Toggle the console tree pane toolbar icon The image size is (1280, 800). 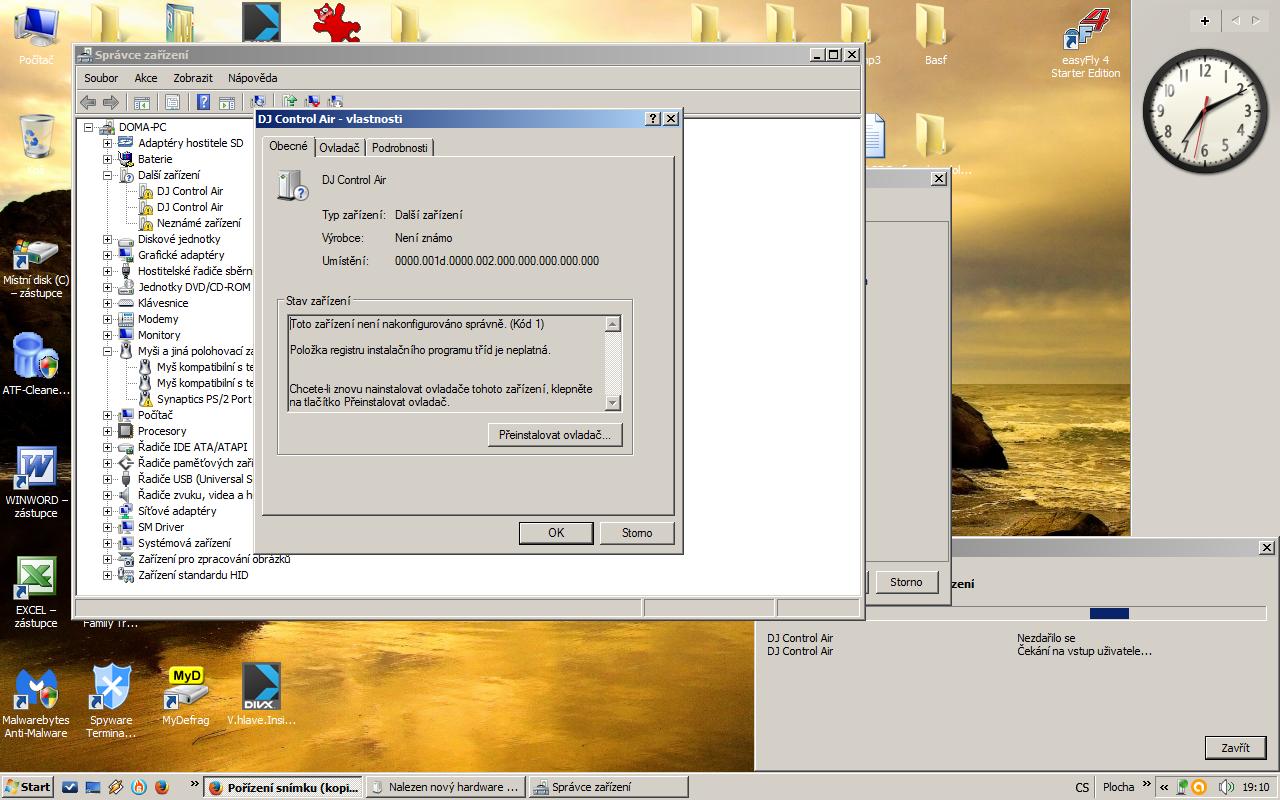point(142,102)
